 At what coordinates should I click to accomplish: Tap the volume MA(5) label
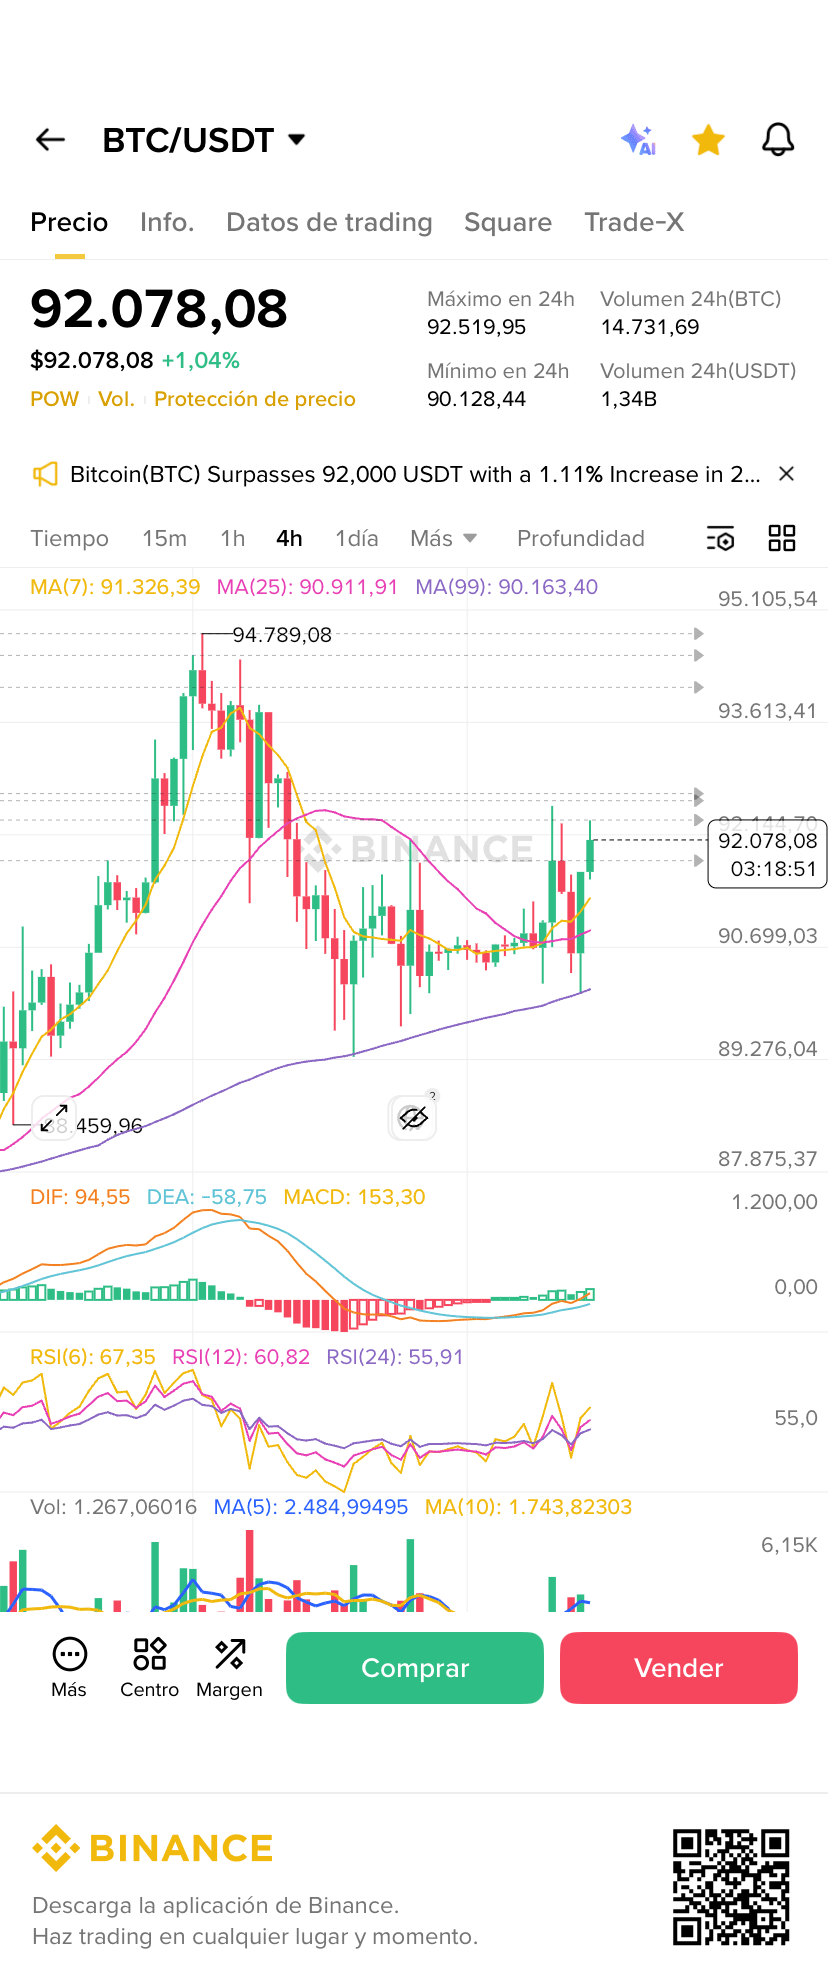tap(311, 1507)
